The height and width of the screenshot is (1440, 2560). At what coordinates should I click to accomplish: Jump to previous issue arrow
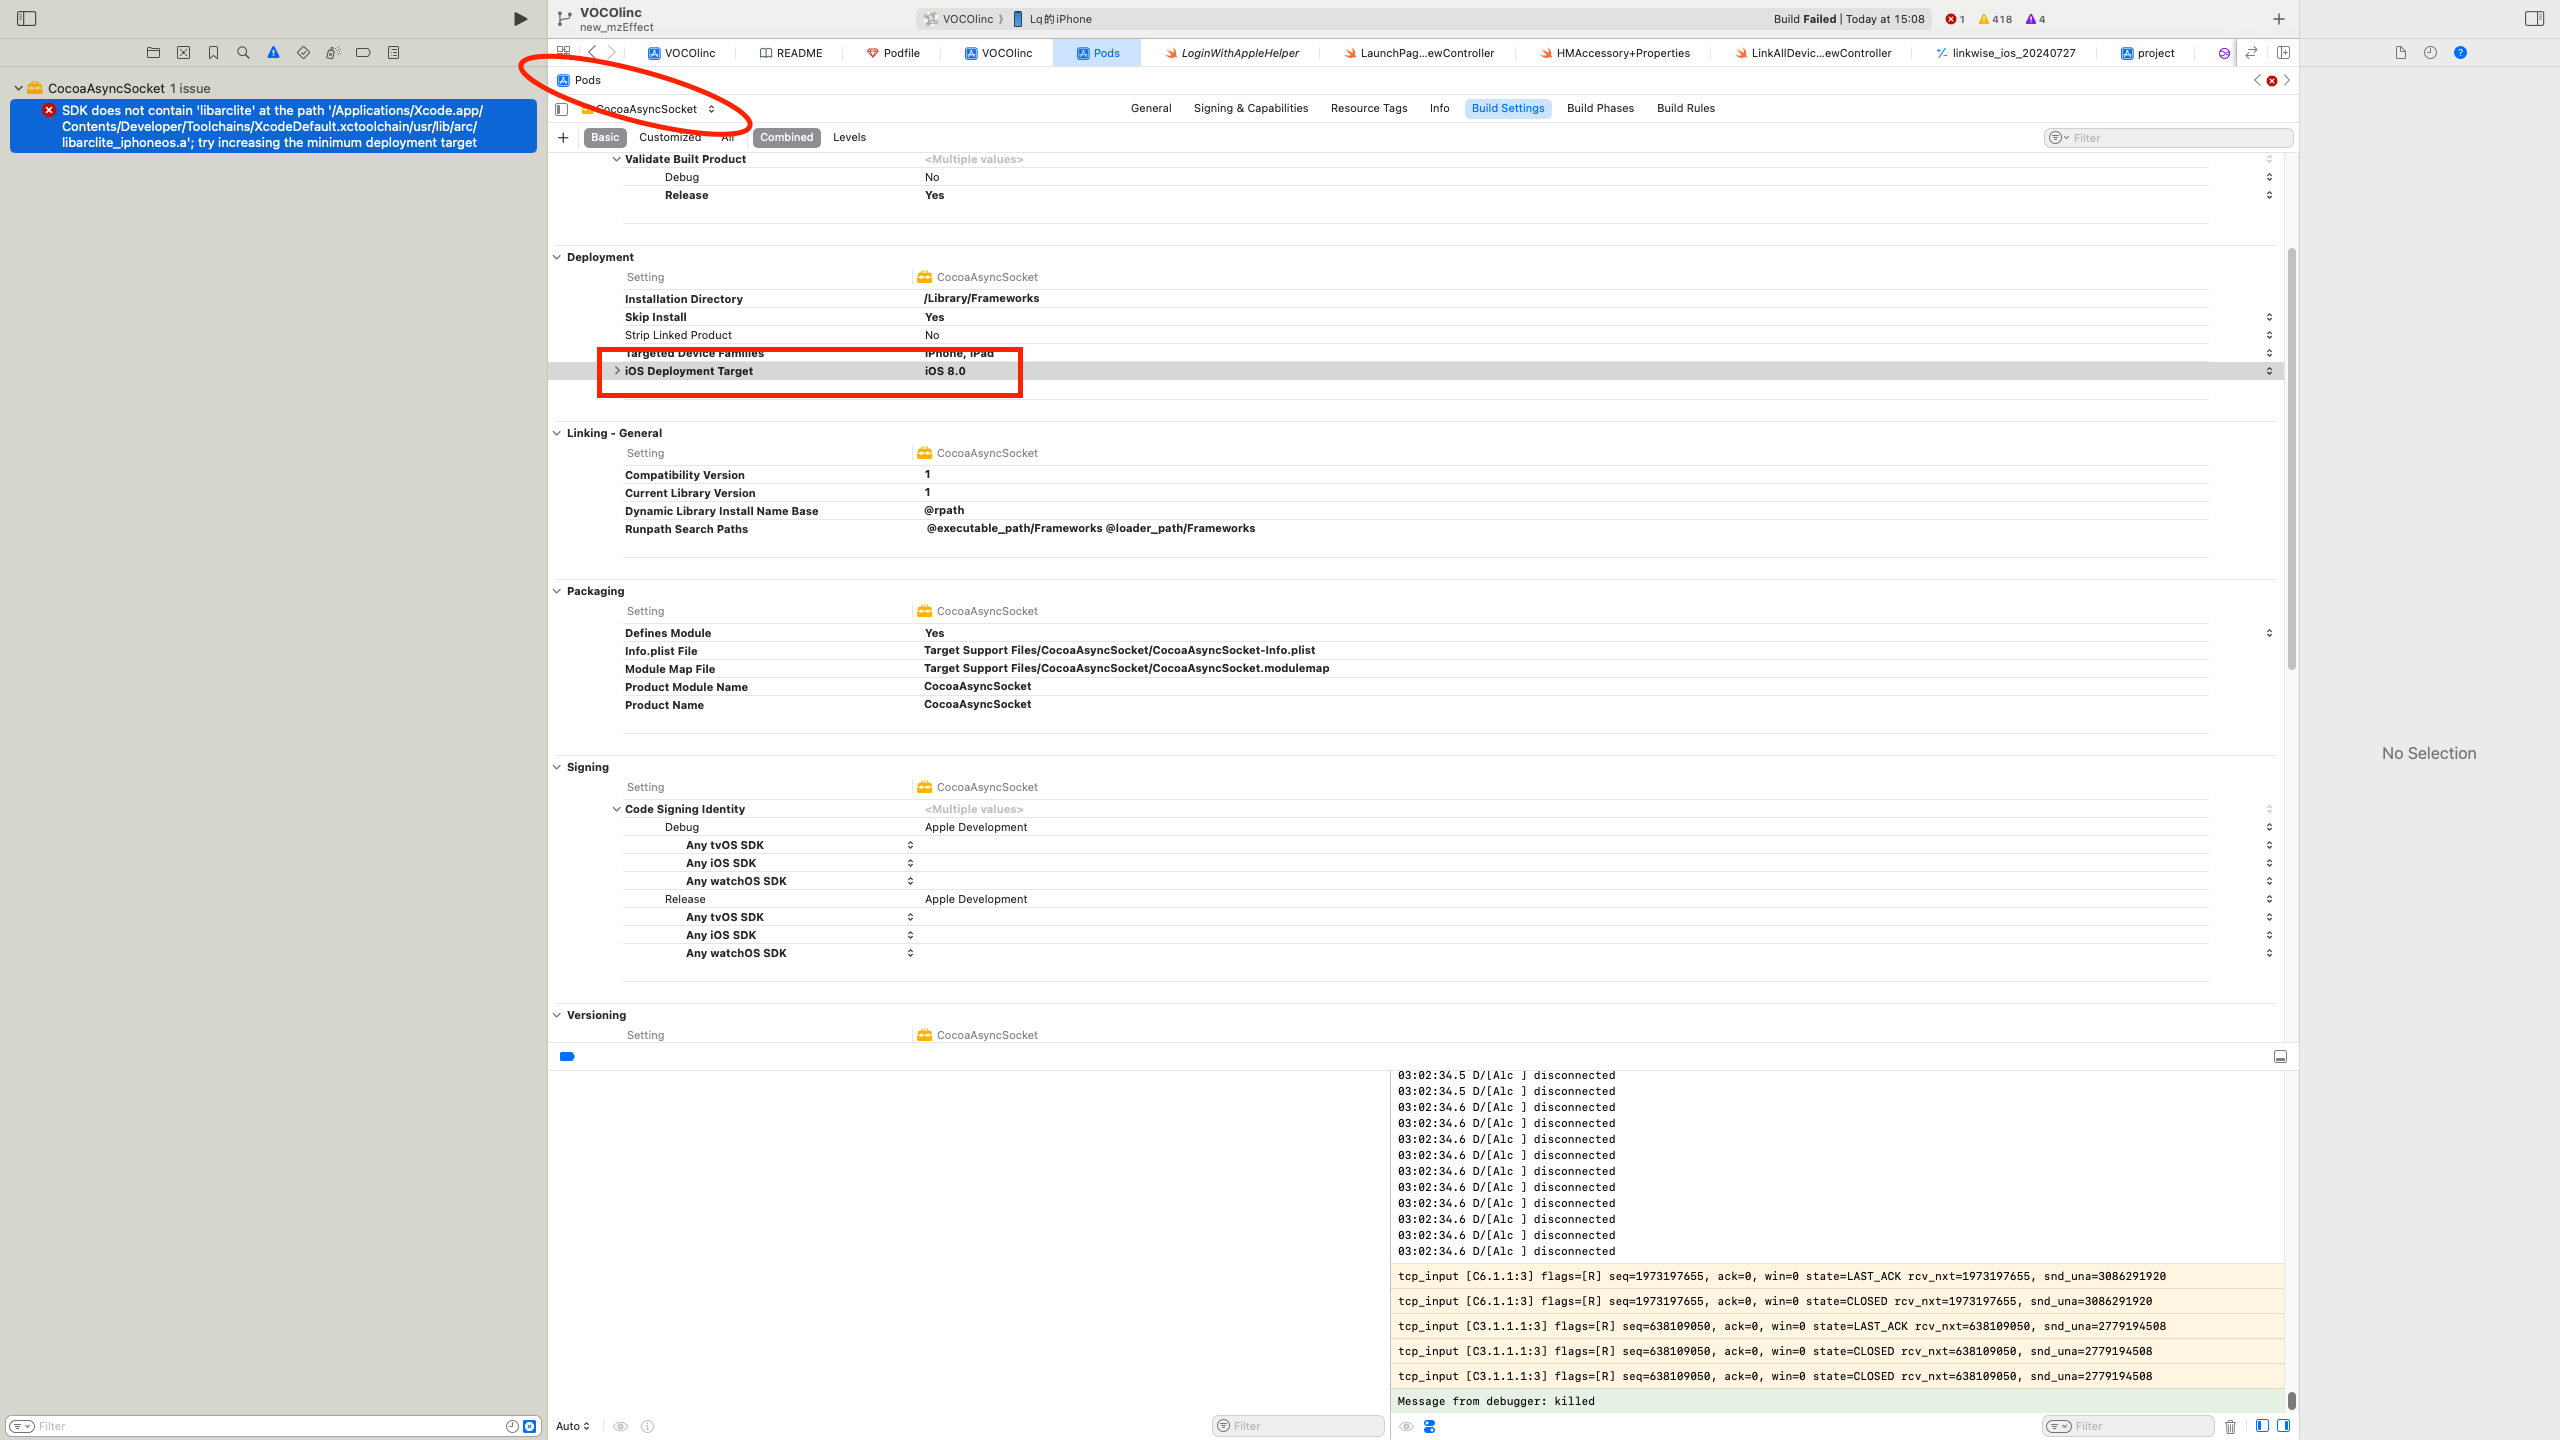coord(2257,80)
